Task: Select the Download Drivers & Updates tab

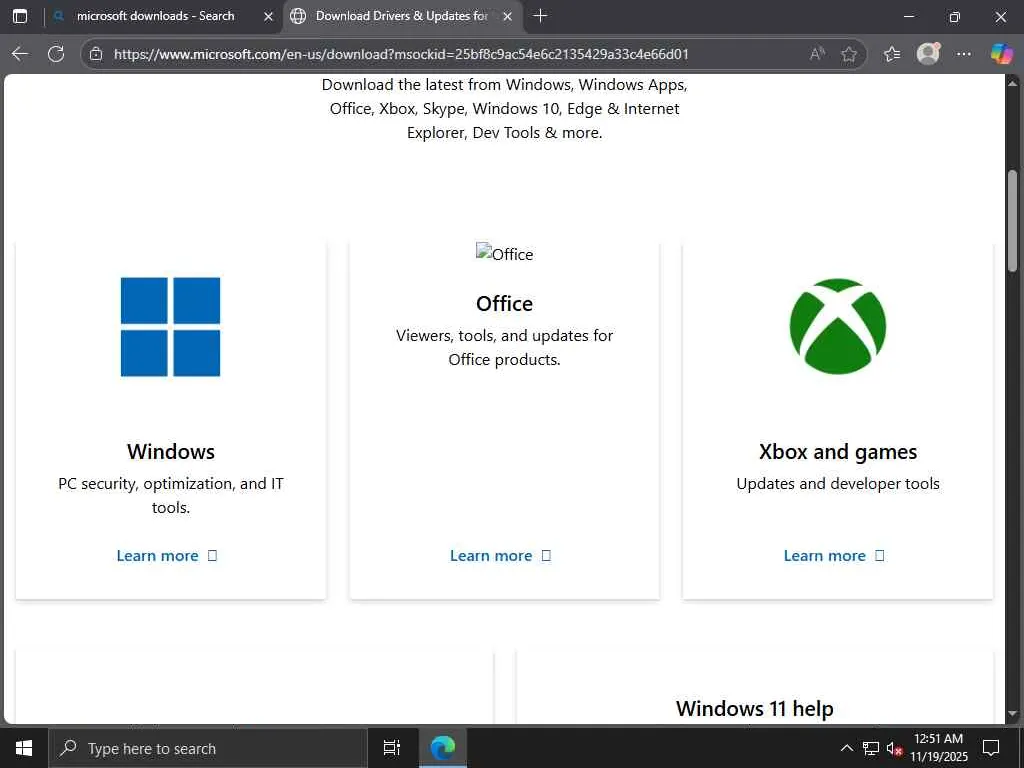Action: [x=403, y=16]
